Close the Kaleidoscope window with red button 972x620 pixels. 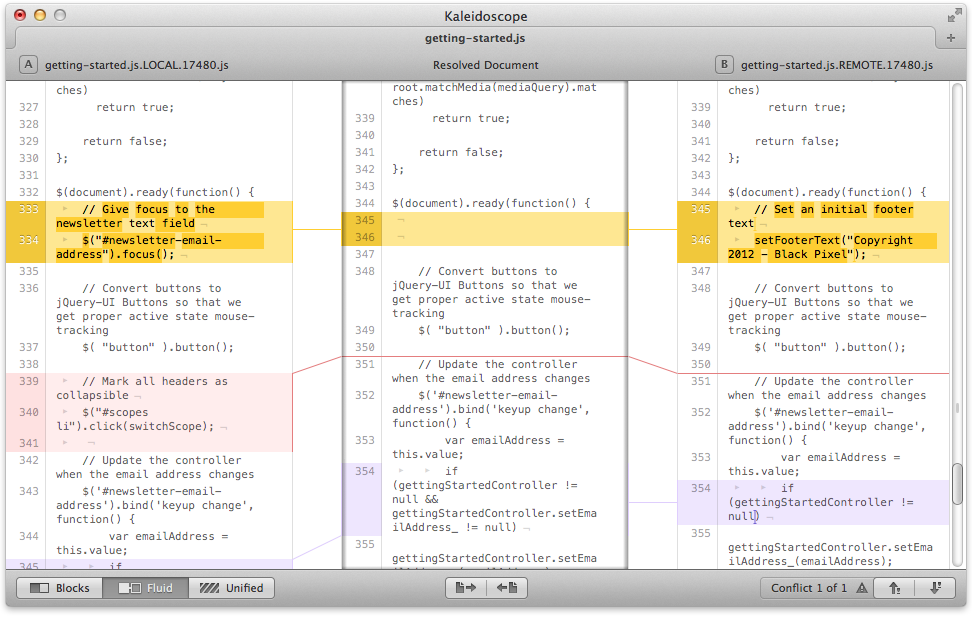20,16
